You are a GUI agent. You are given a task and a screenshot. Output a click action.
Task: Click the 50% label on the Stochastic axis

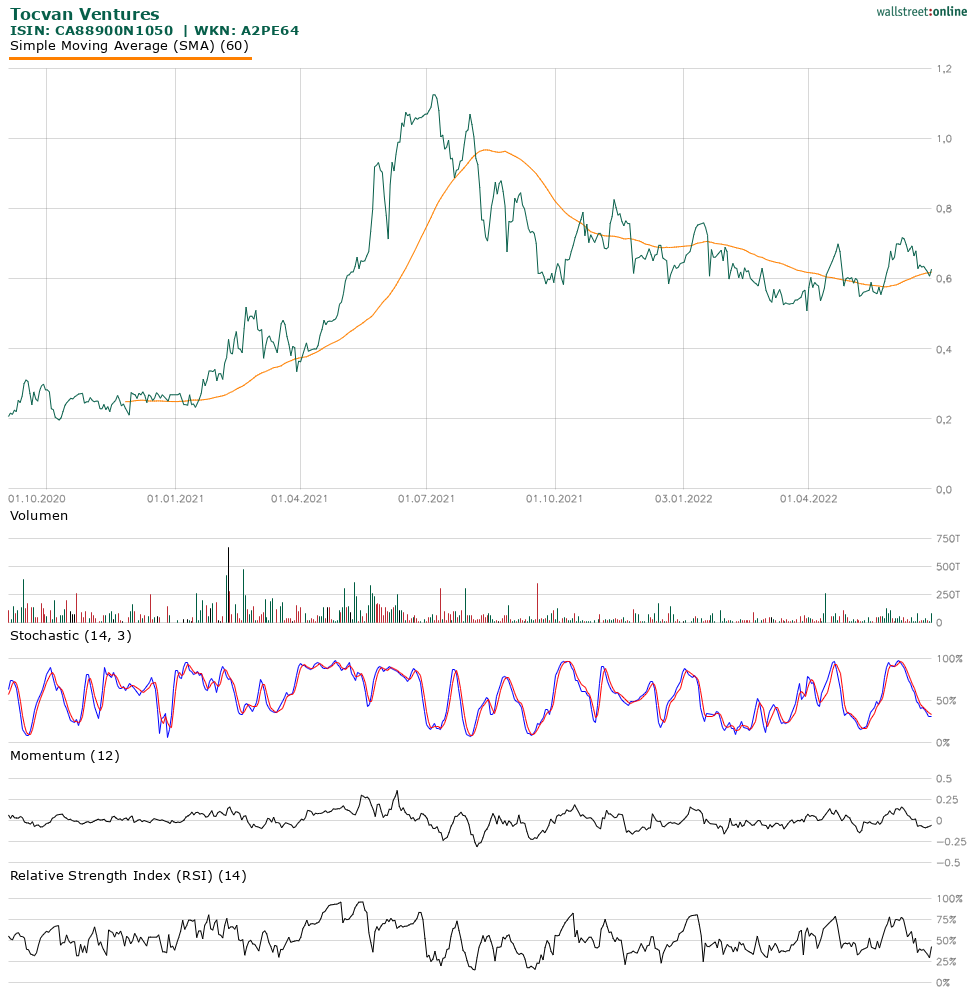point(946,701)
